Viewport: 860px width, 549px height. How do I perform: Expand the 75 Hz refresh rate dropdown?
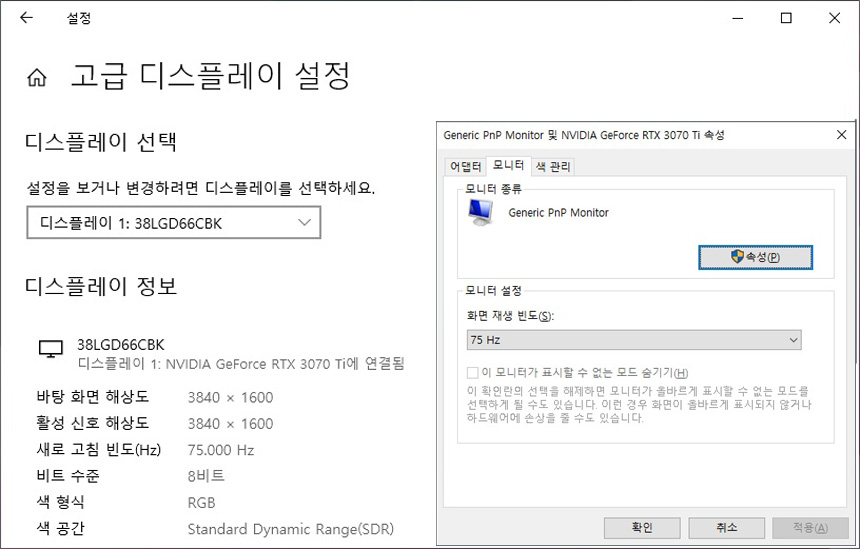coord(635,340)
